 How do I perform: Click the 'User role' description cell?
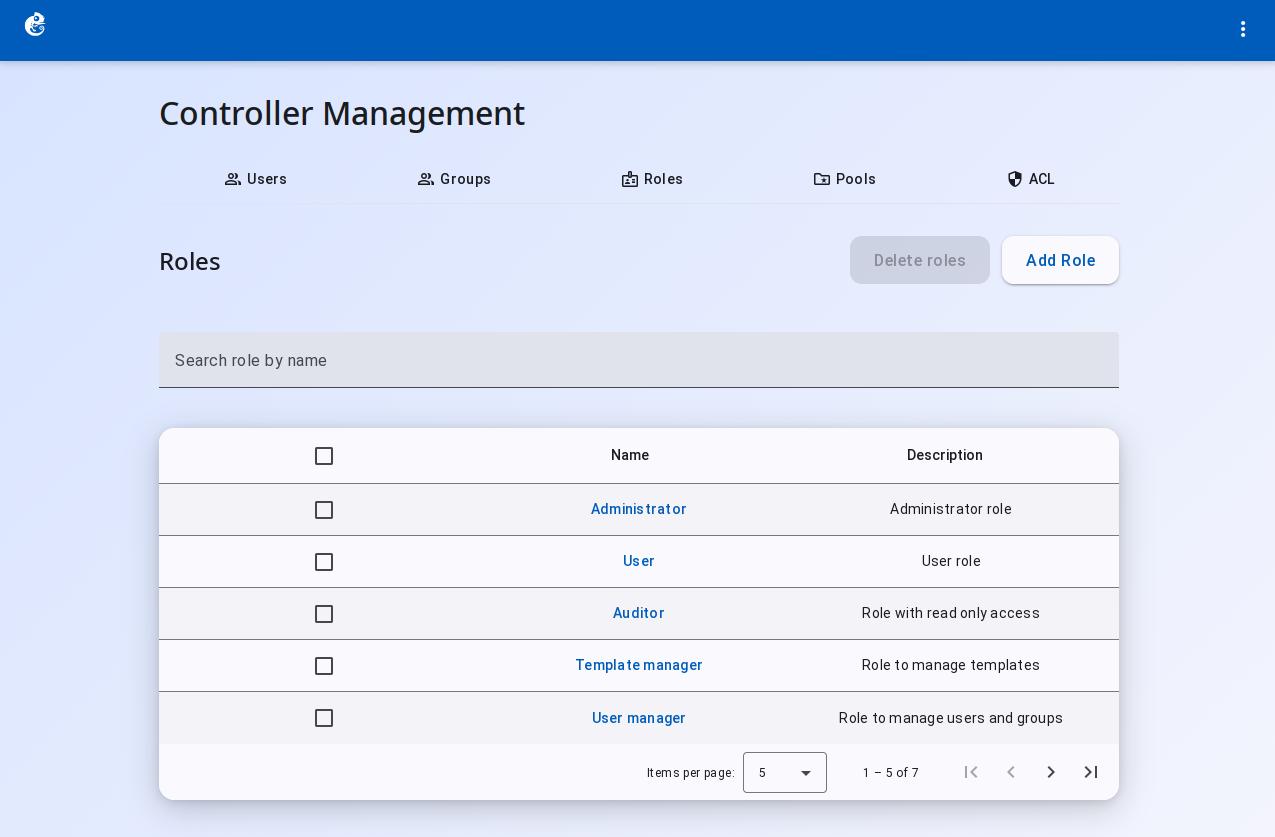[951, 561]
